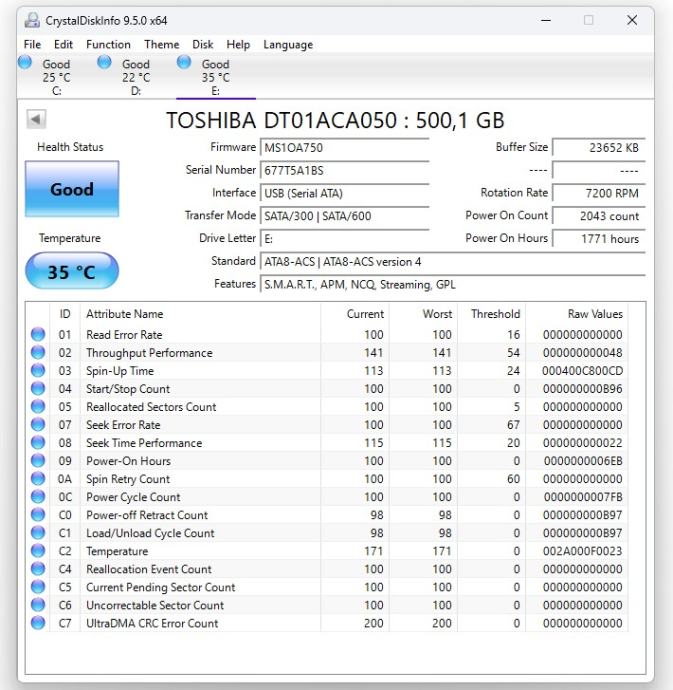Image resolution: width=673 pixels, height=690 pixels.
Task: Click status orb of Start/Stop Count row
Action: click(38, 389)
